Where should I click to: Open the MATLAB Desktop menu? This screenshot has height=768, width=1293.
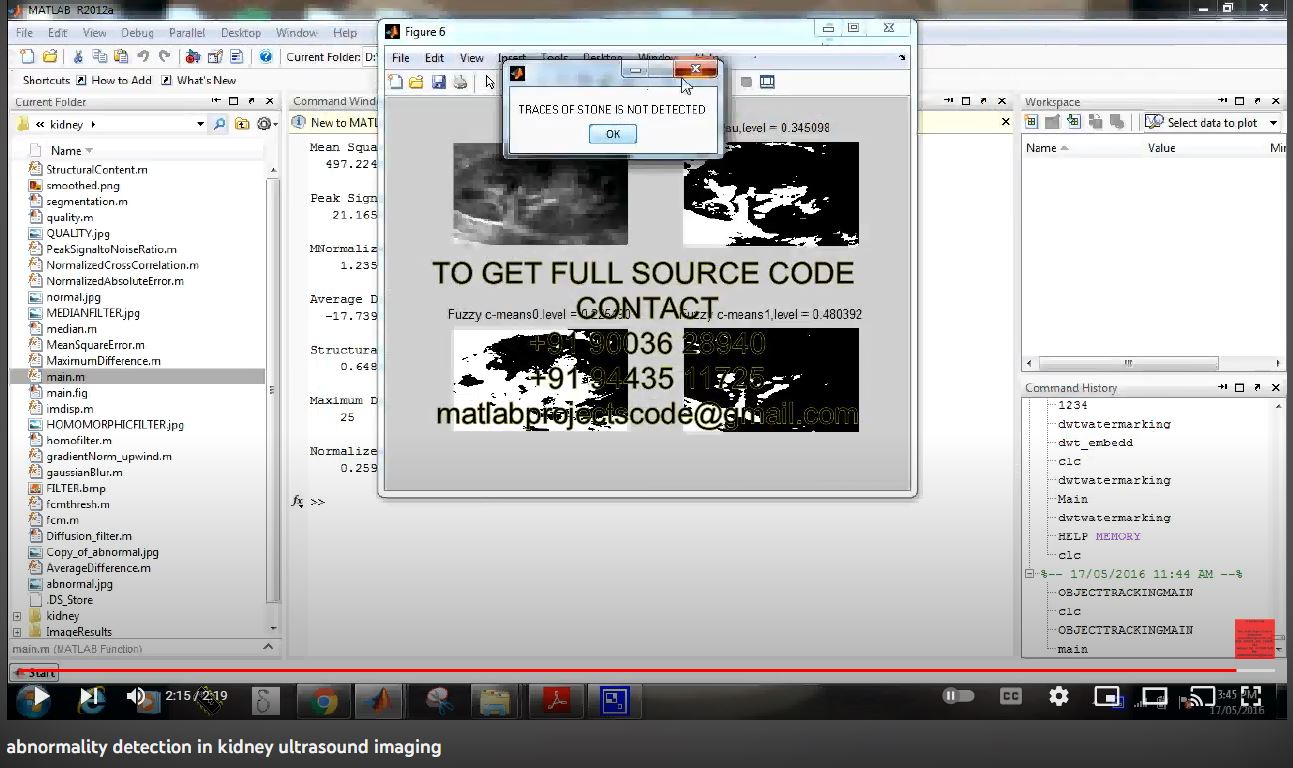point(241,33)
